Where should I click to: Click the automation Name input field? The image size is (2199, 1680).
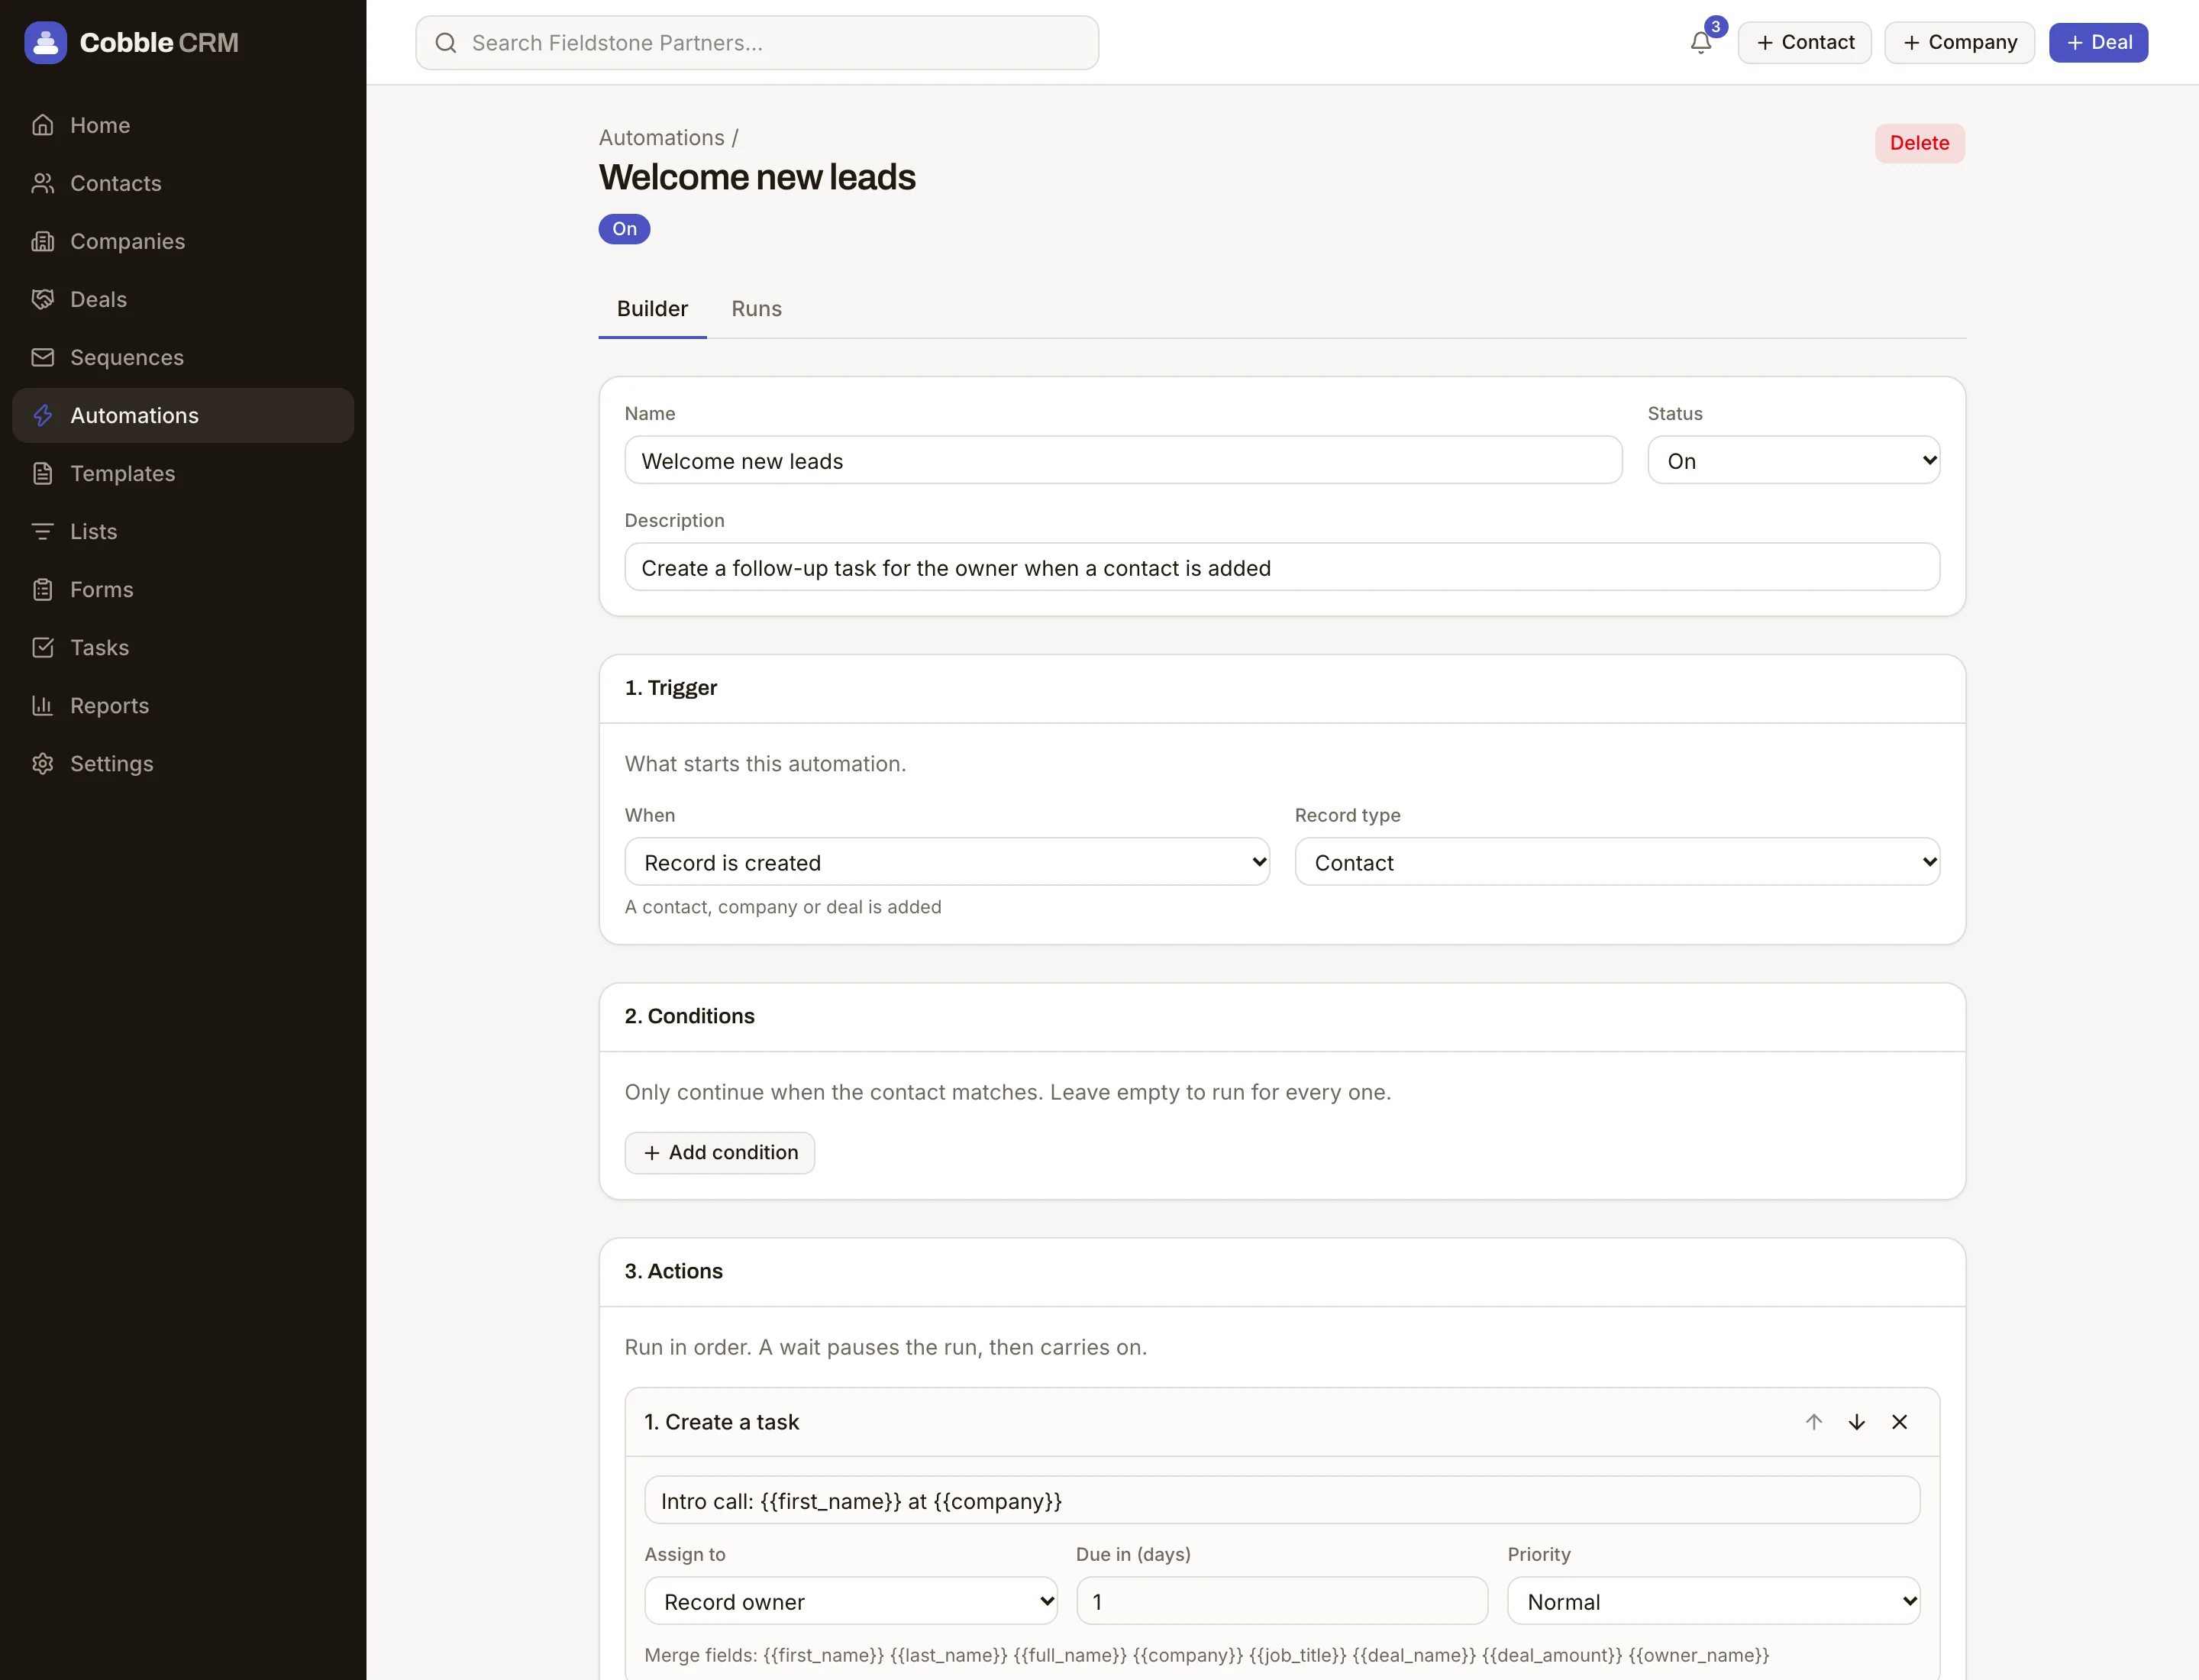[x=1123, y=460]
